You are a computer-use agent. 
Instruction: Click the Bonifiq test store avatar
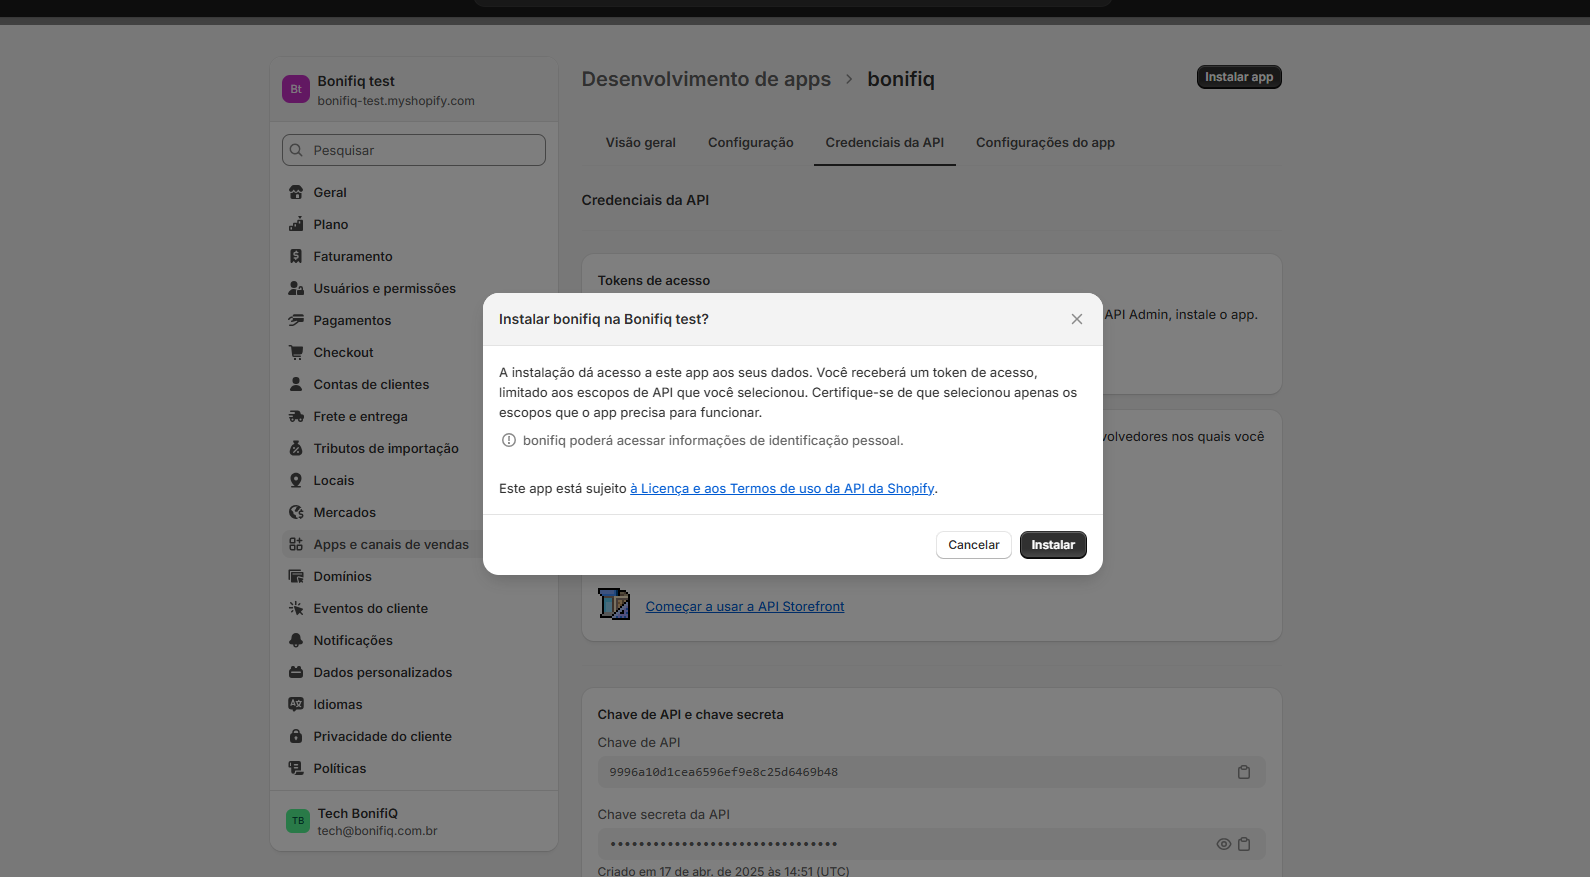click(296, 89)
